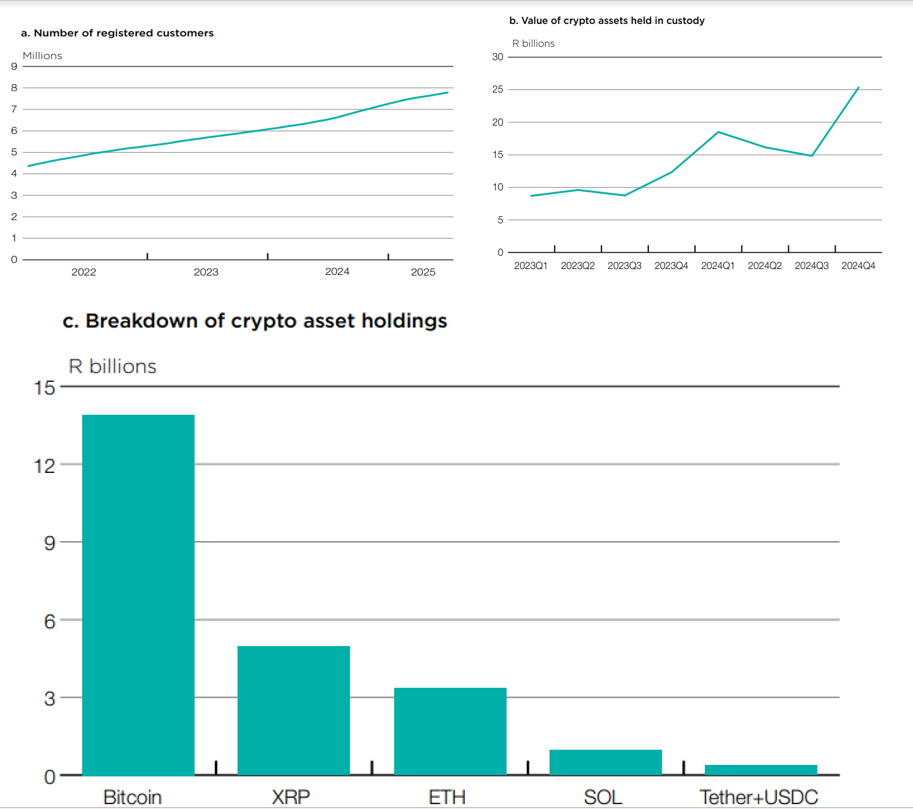
Task: Click the 'Value of crypto assets held in custody' title
Action: (x=607, y=20)
